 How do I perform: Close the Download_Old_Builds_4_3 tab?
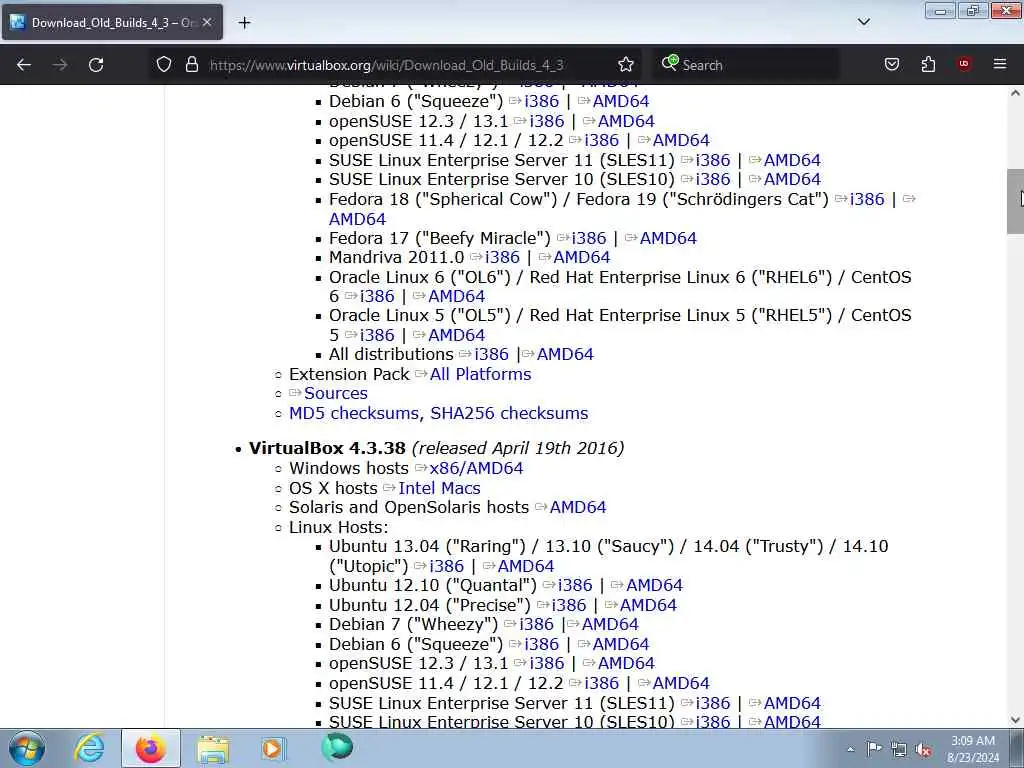pos(207,22)
